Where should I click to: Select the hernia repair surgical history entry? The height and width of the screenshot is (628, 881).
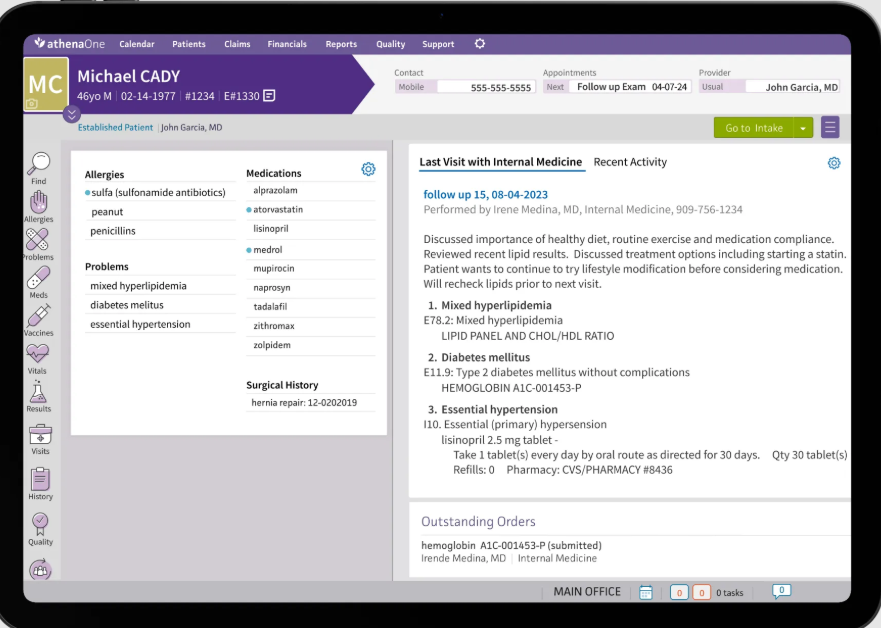[x=311, y=402]
